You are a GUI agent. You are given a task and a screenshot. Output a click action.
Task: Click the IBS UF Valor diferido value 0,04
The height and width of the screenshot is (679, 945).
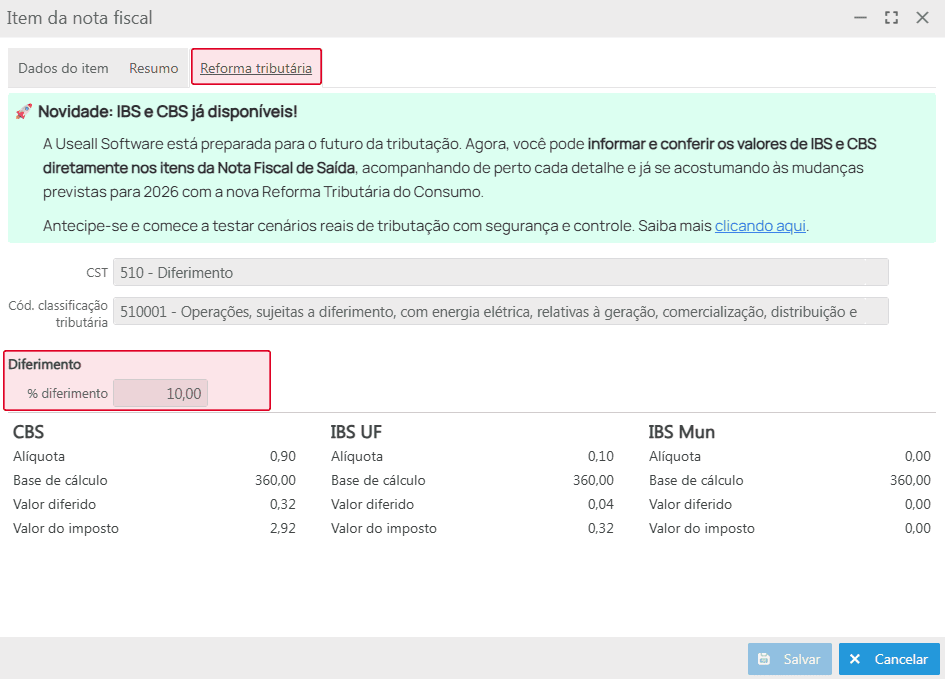click(x=600, y=504)
